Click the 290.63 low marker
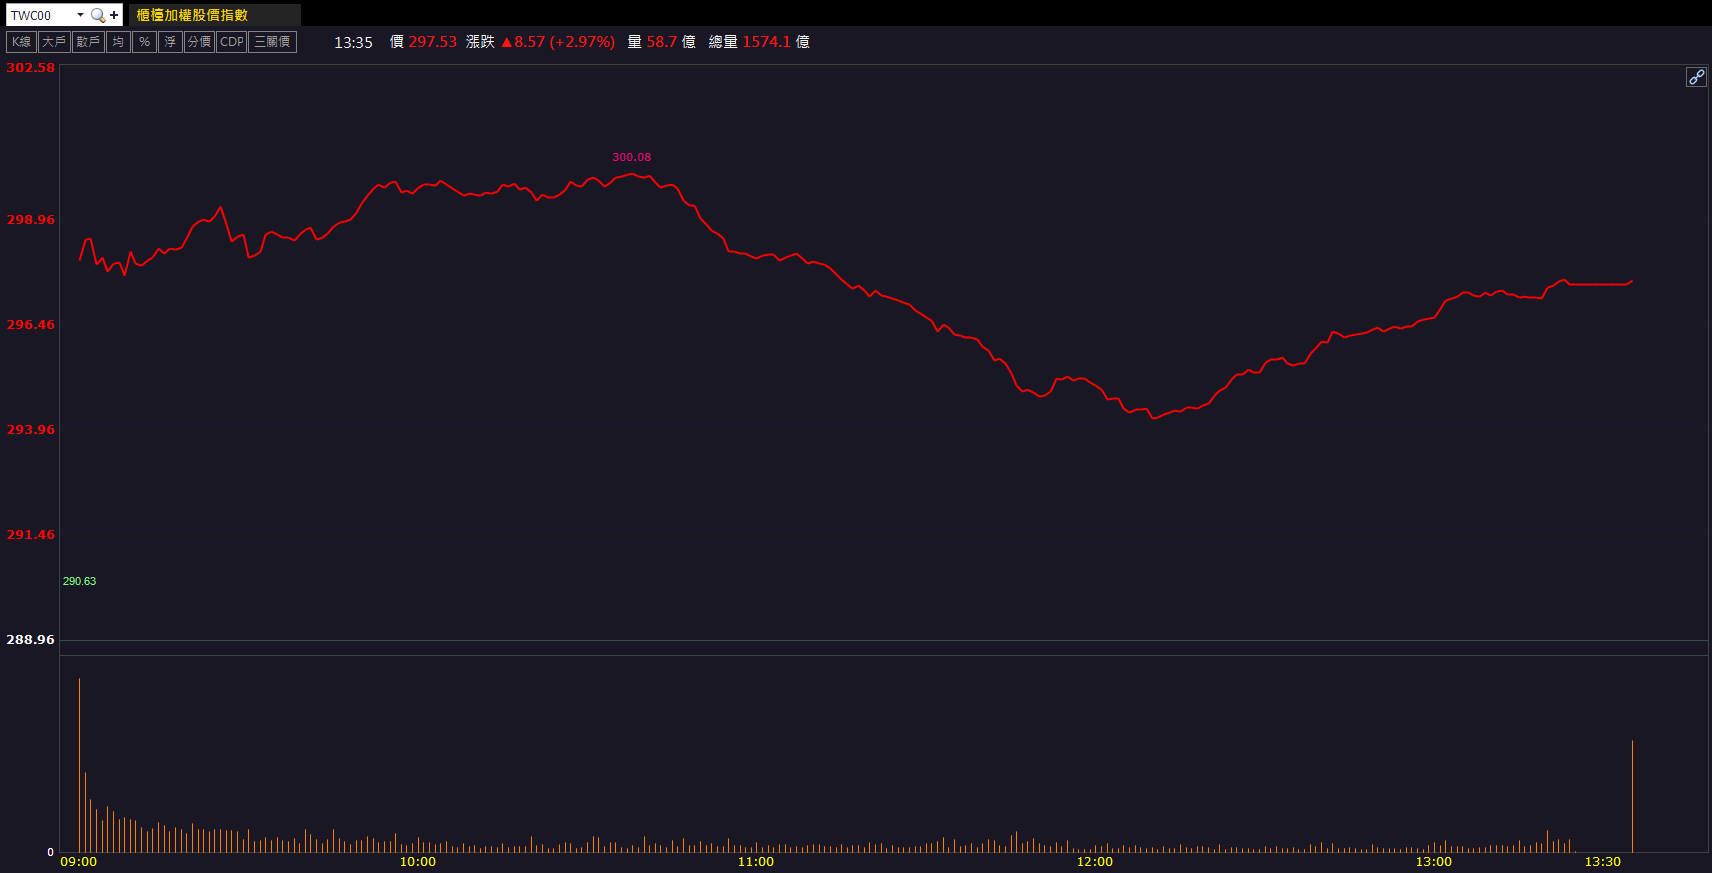The width and height of the screenshot is (1712, 873). pos(79,581)
